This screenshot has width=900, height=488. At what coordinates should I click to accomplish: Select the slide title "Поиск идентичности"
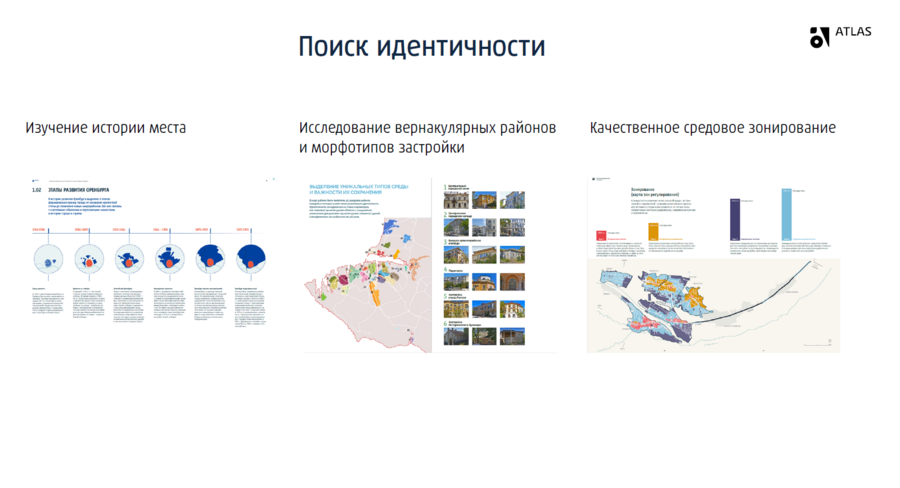pyautogui.click(x=422, y=47)
